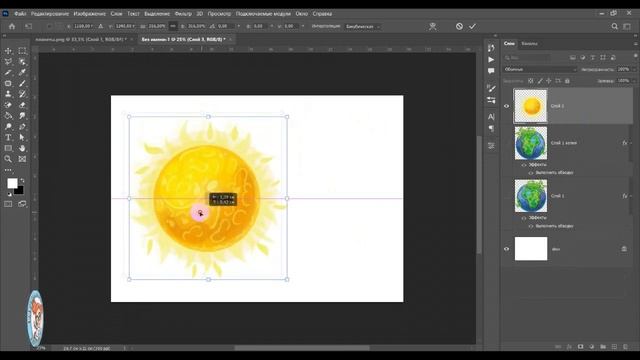Screen dimensions: 640x360
Task: Hide the top sun layer Слой 3
Action: tap(507, 106)
